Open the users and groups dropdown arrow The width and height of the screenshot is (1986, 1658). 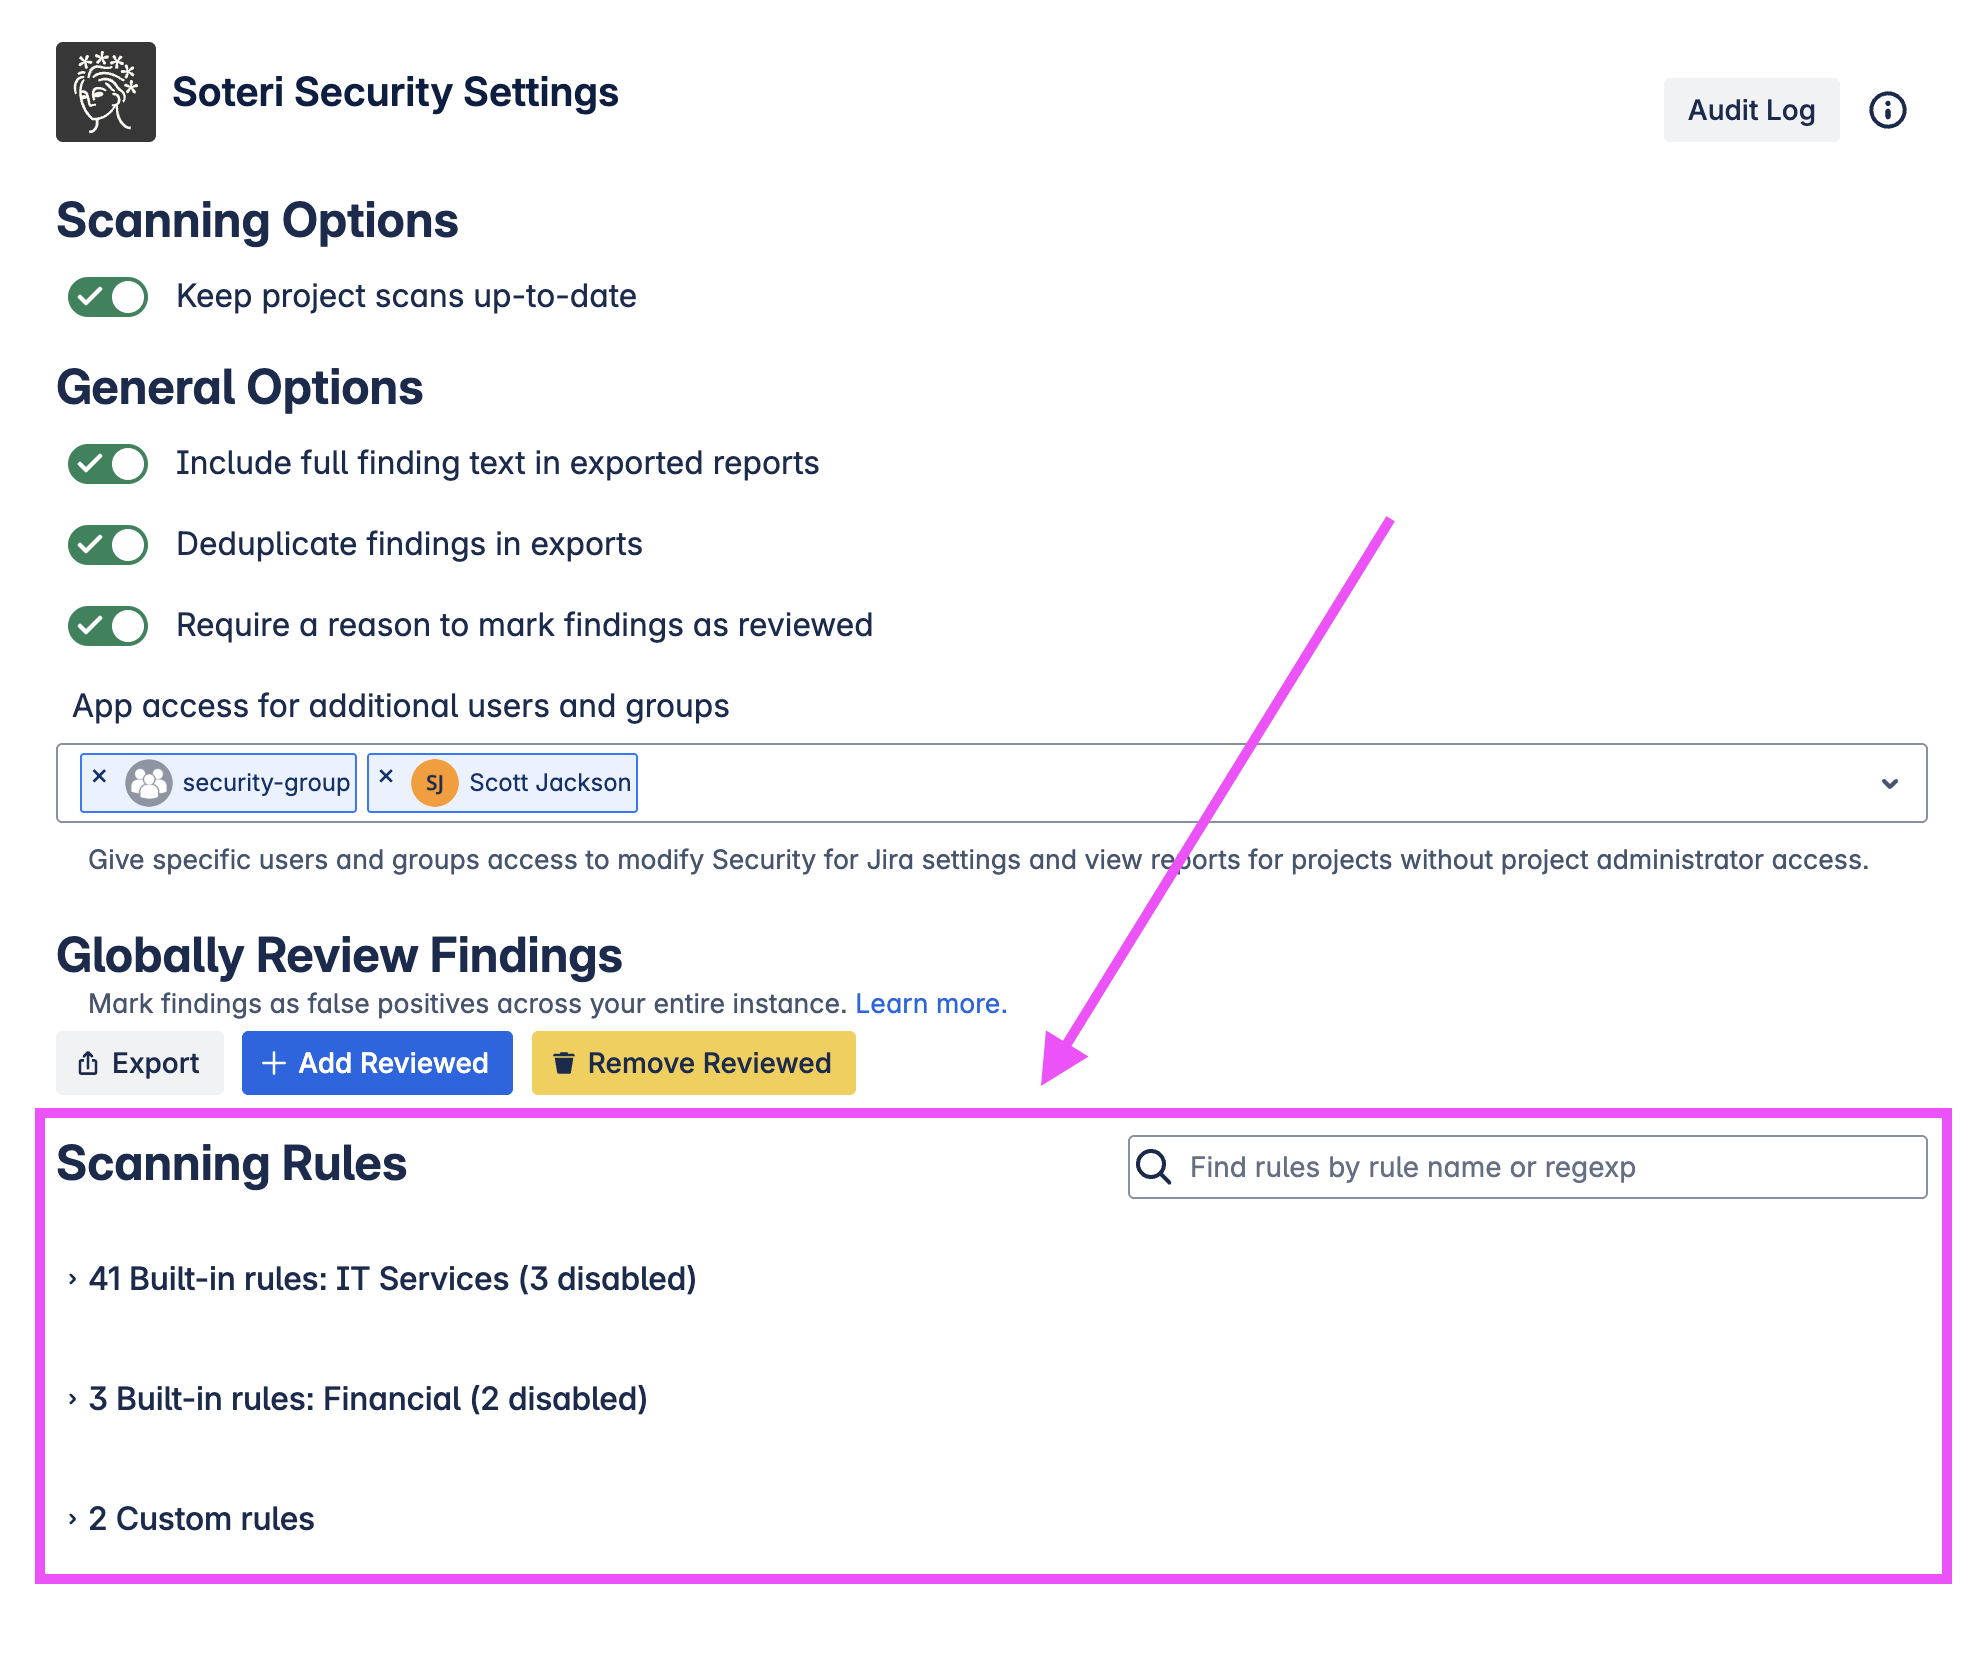click(x=1889, y=783)
